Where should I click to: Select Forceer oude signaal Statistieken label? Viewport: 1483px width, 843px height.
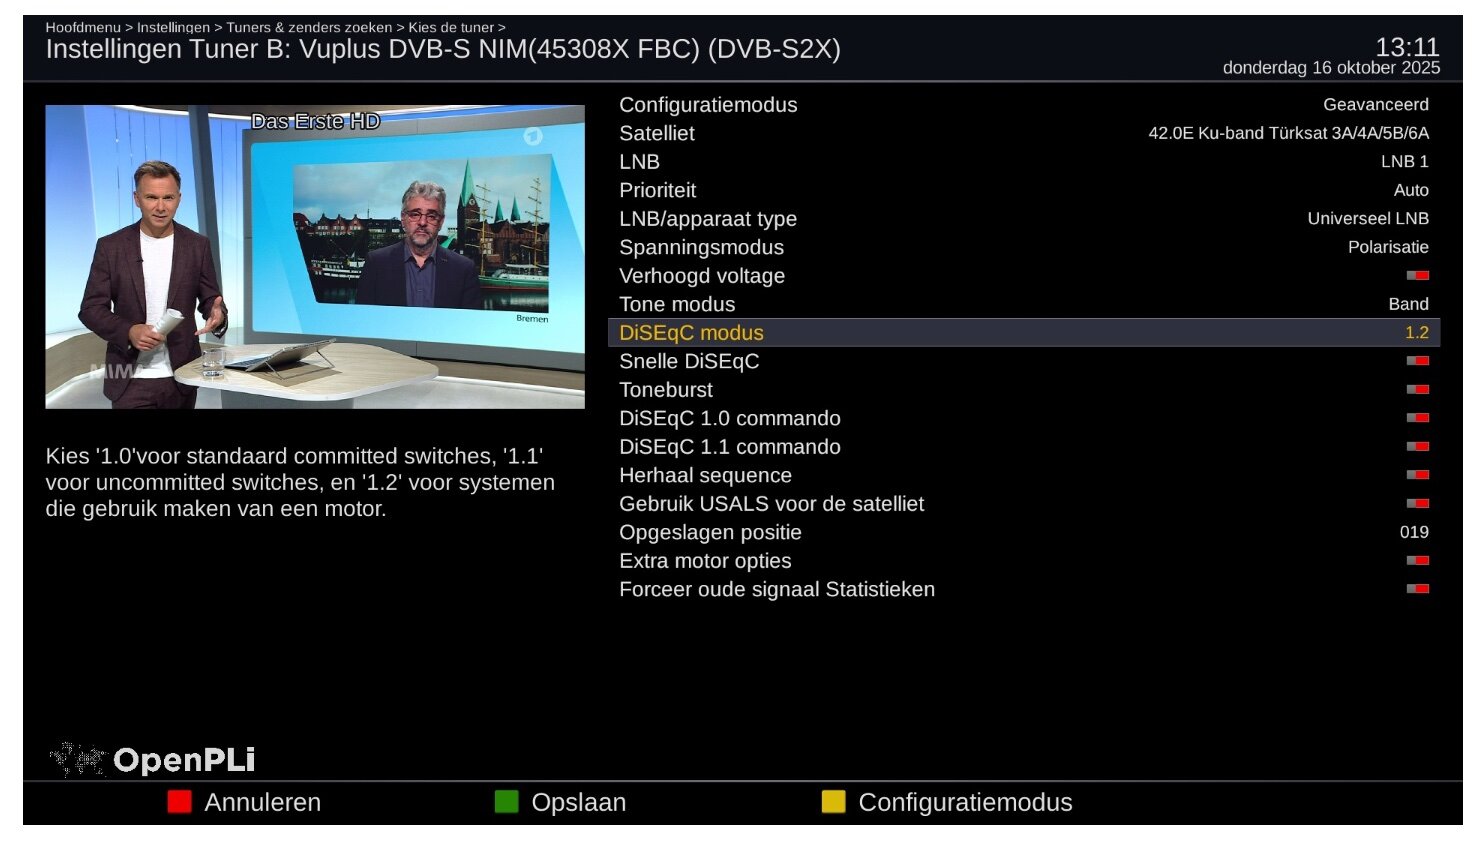click(x=777, y=589)
